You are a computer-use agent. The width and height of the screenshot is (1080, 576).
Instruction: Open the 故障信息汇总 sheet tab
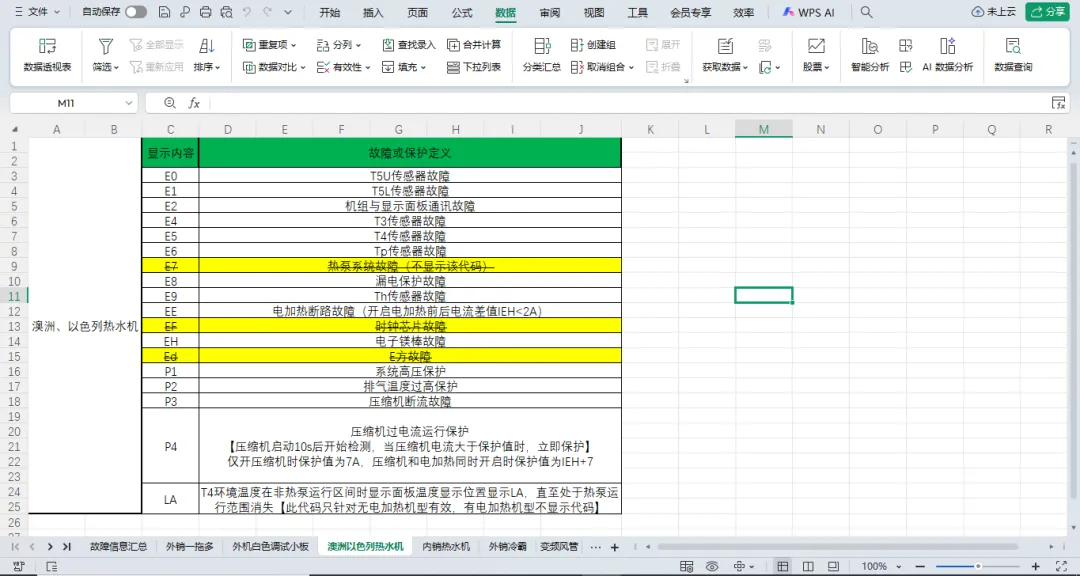point(118,546)
